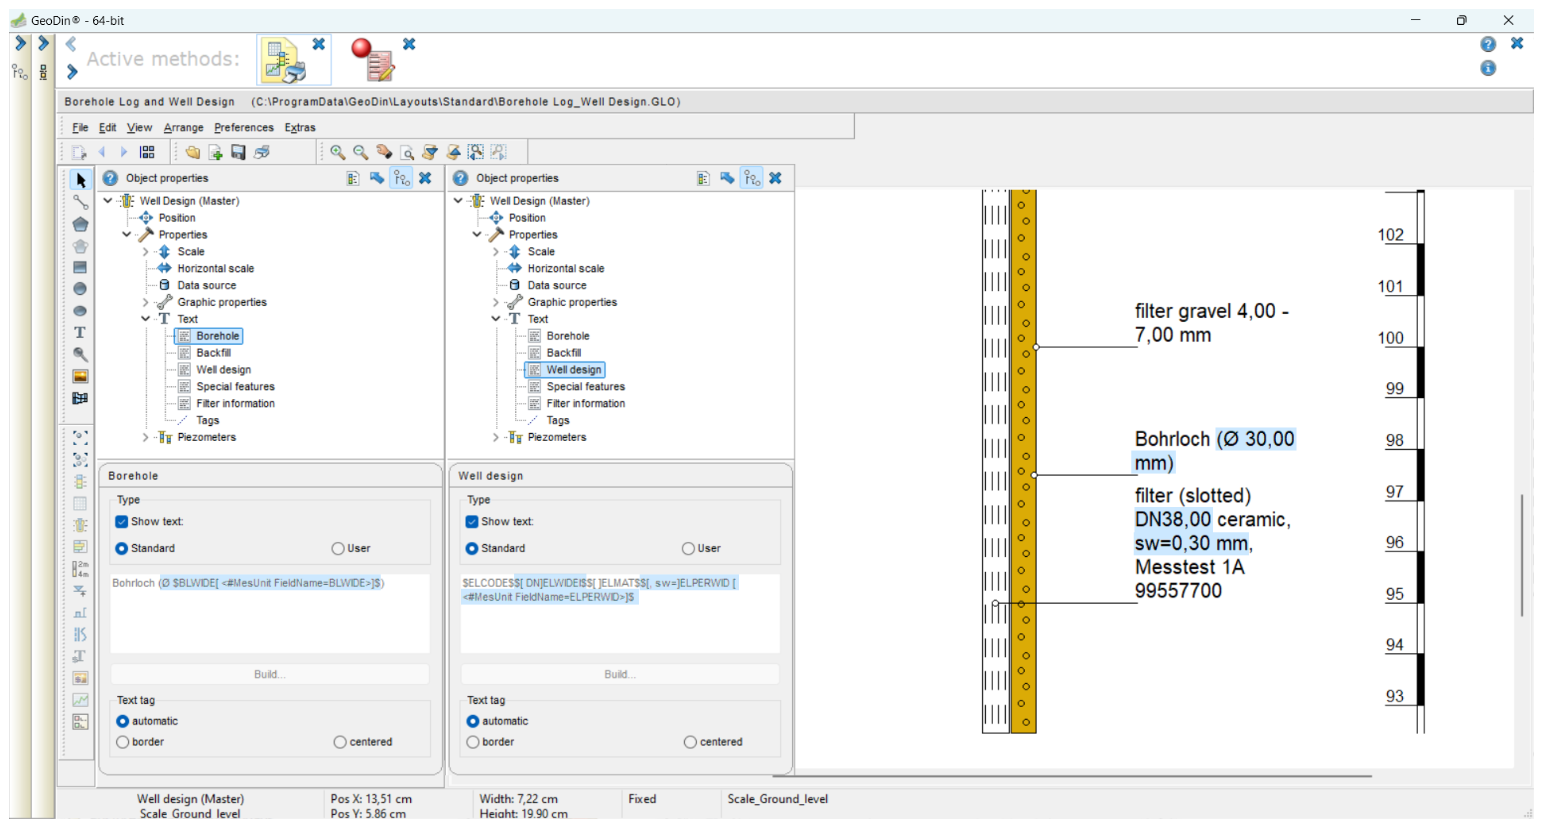This screenshot has width=1544, height=824.
Task: Click the zoom in magnifier icon
Action: [x=338, y=152]
